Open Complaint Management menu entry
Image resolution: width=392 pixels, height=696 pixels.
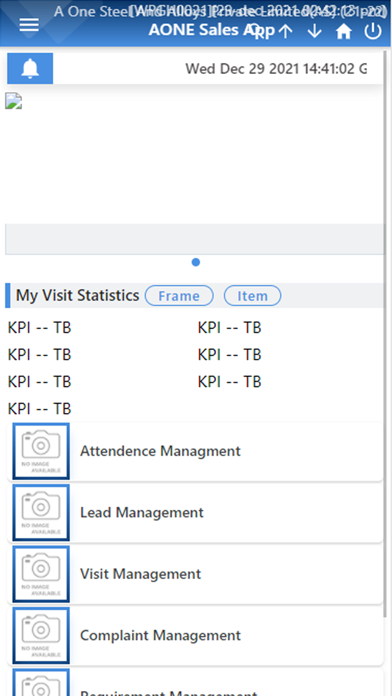point(195,636)
